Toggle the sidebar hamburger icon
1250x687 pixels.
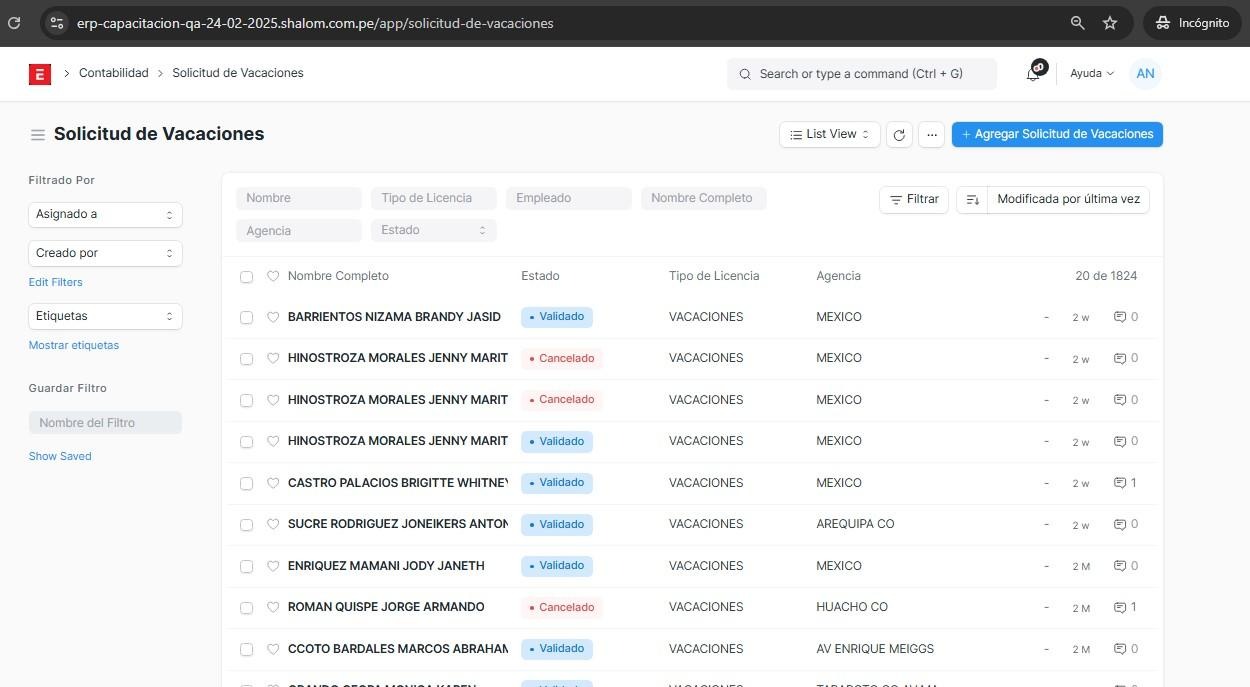point(38,135)
